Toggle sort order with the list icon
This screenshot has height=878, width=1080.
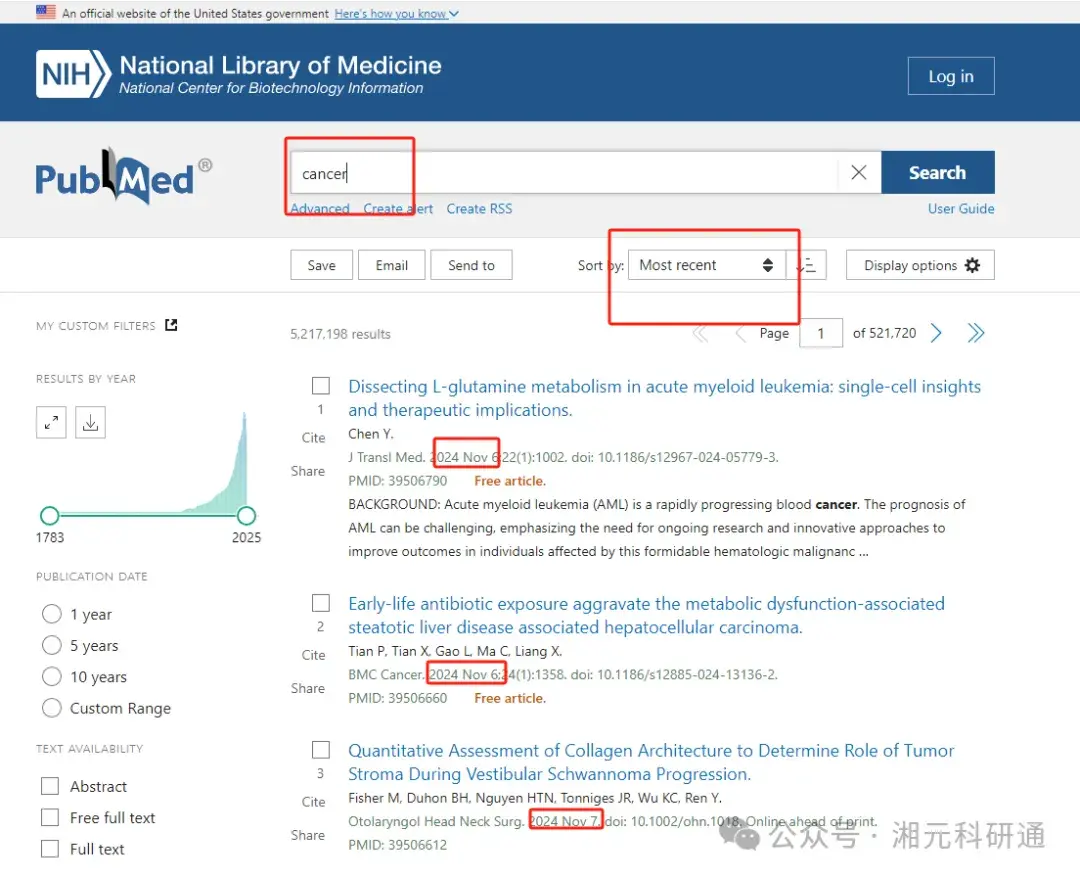tap(808, 265)
